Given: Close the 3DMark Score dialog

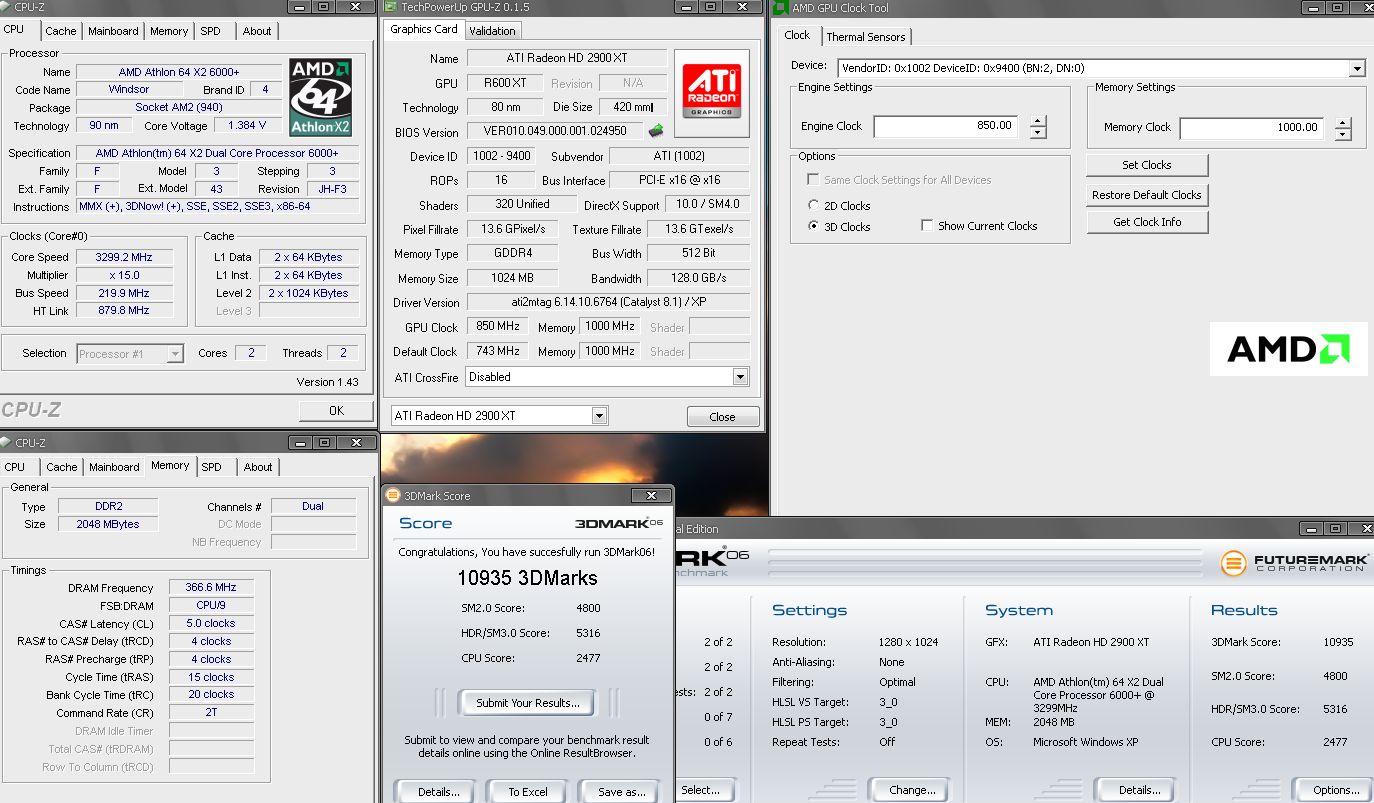Looking at the screenshot, I should coord(652,495).
